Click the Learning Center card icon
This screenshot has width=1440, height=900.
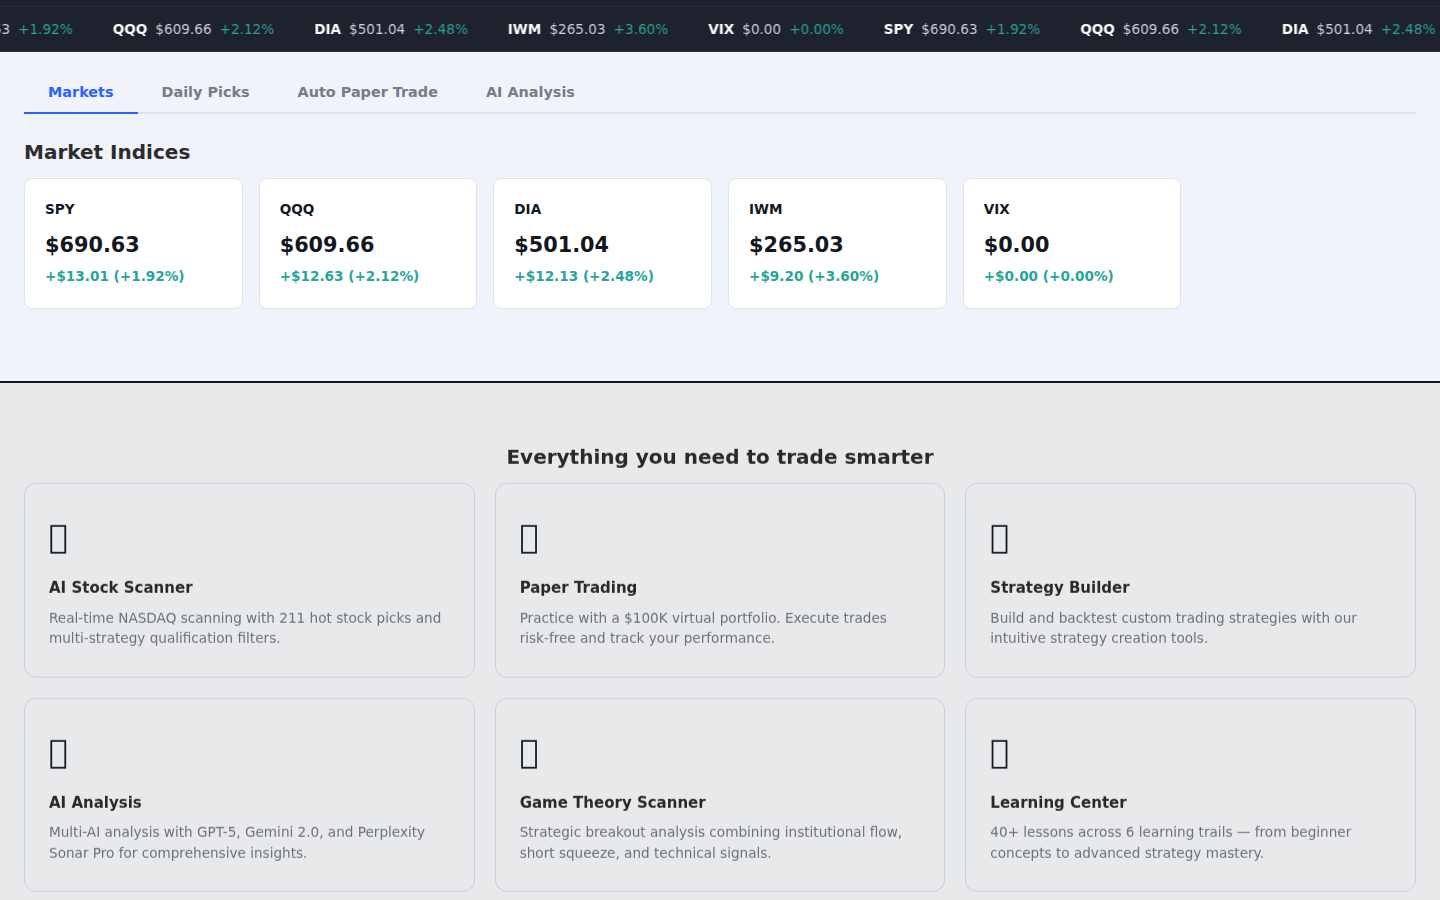pos(999,754)
